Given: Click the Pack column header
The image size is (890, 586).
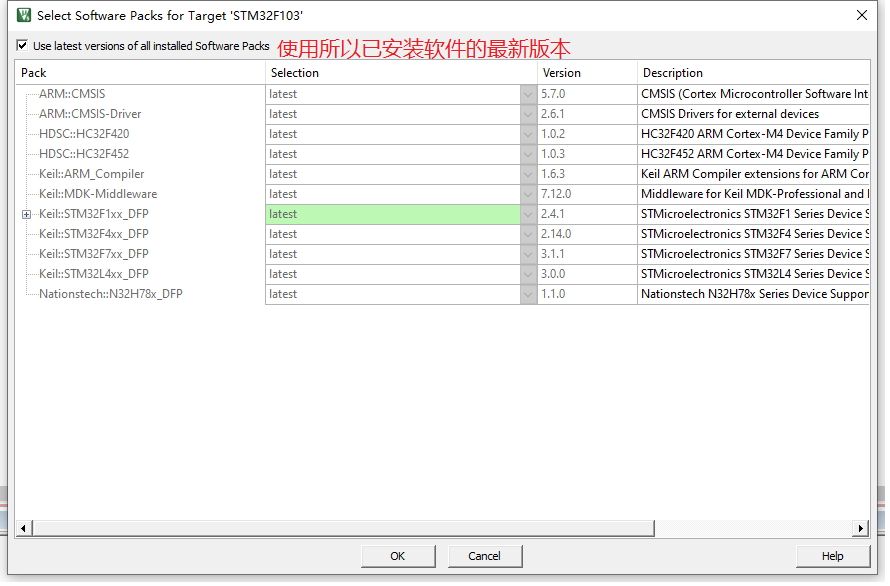Looking at the screenshot, I should (141, 73).
